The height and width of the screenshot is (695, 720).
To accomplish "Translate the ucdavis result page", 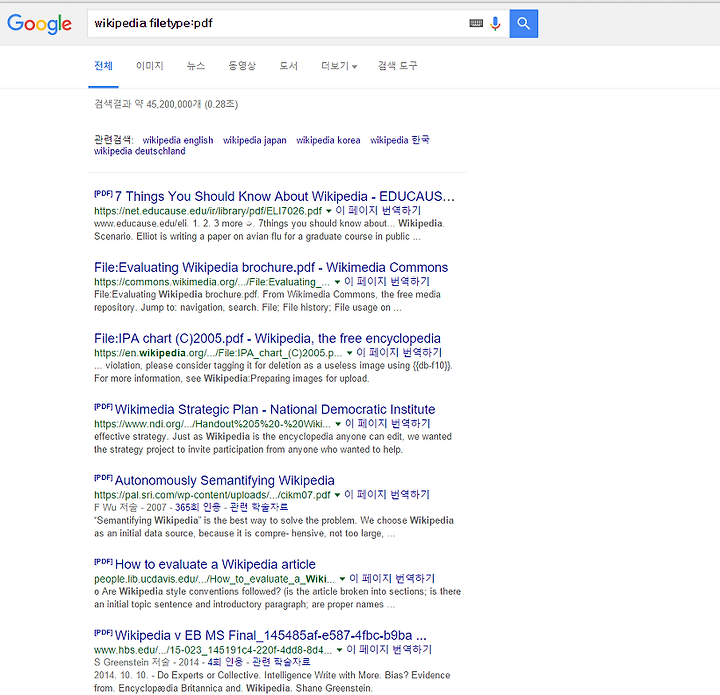I will (x=392, y=578).
